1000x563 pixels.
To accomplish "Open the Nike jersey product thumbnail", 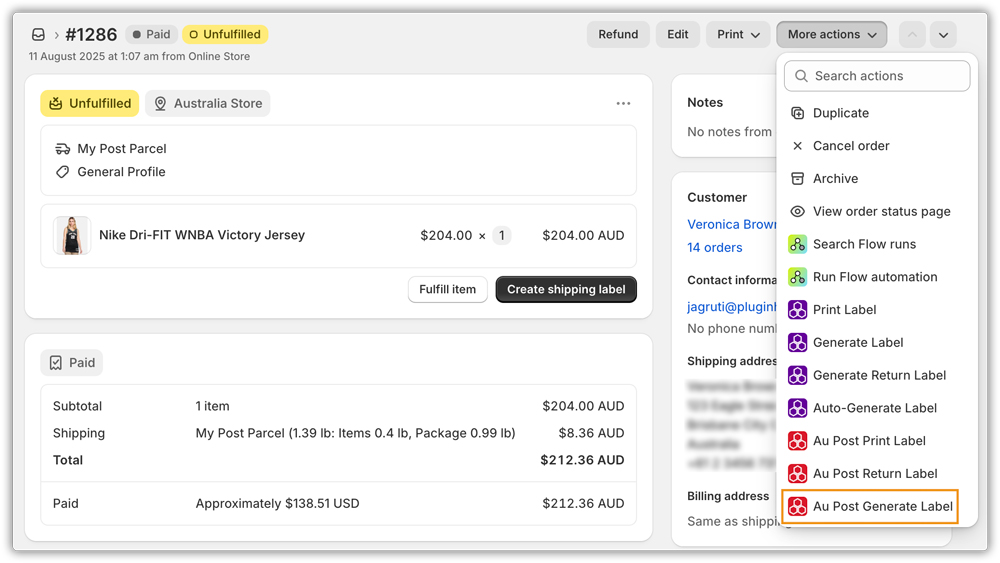I will pyautogui.click(x=72, y=236).
